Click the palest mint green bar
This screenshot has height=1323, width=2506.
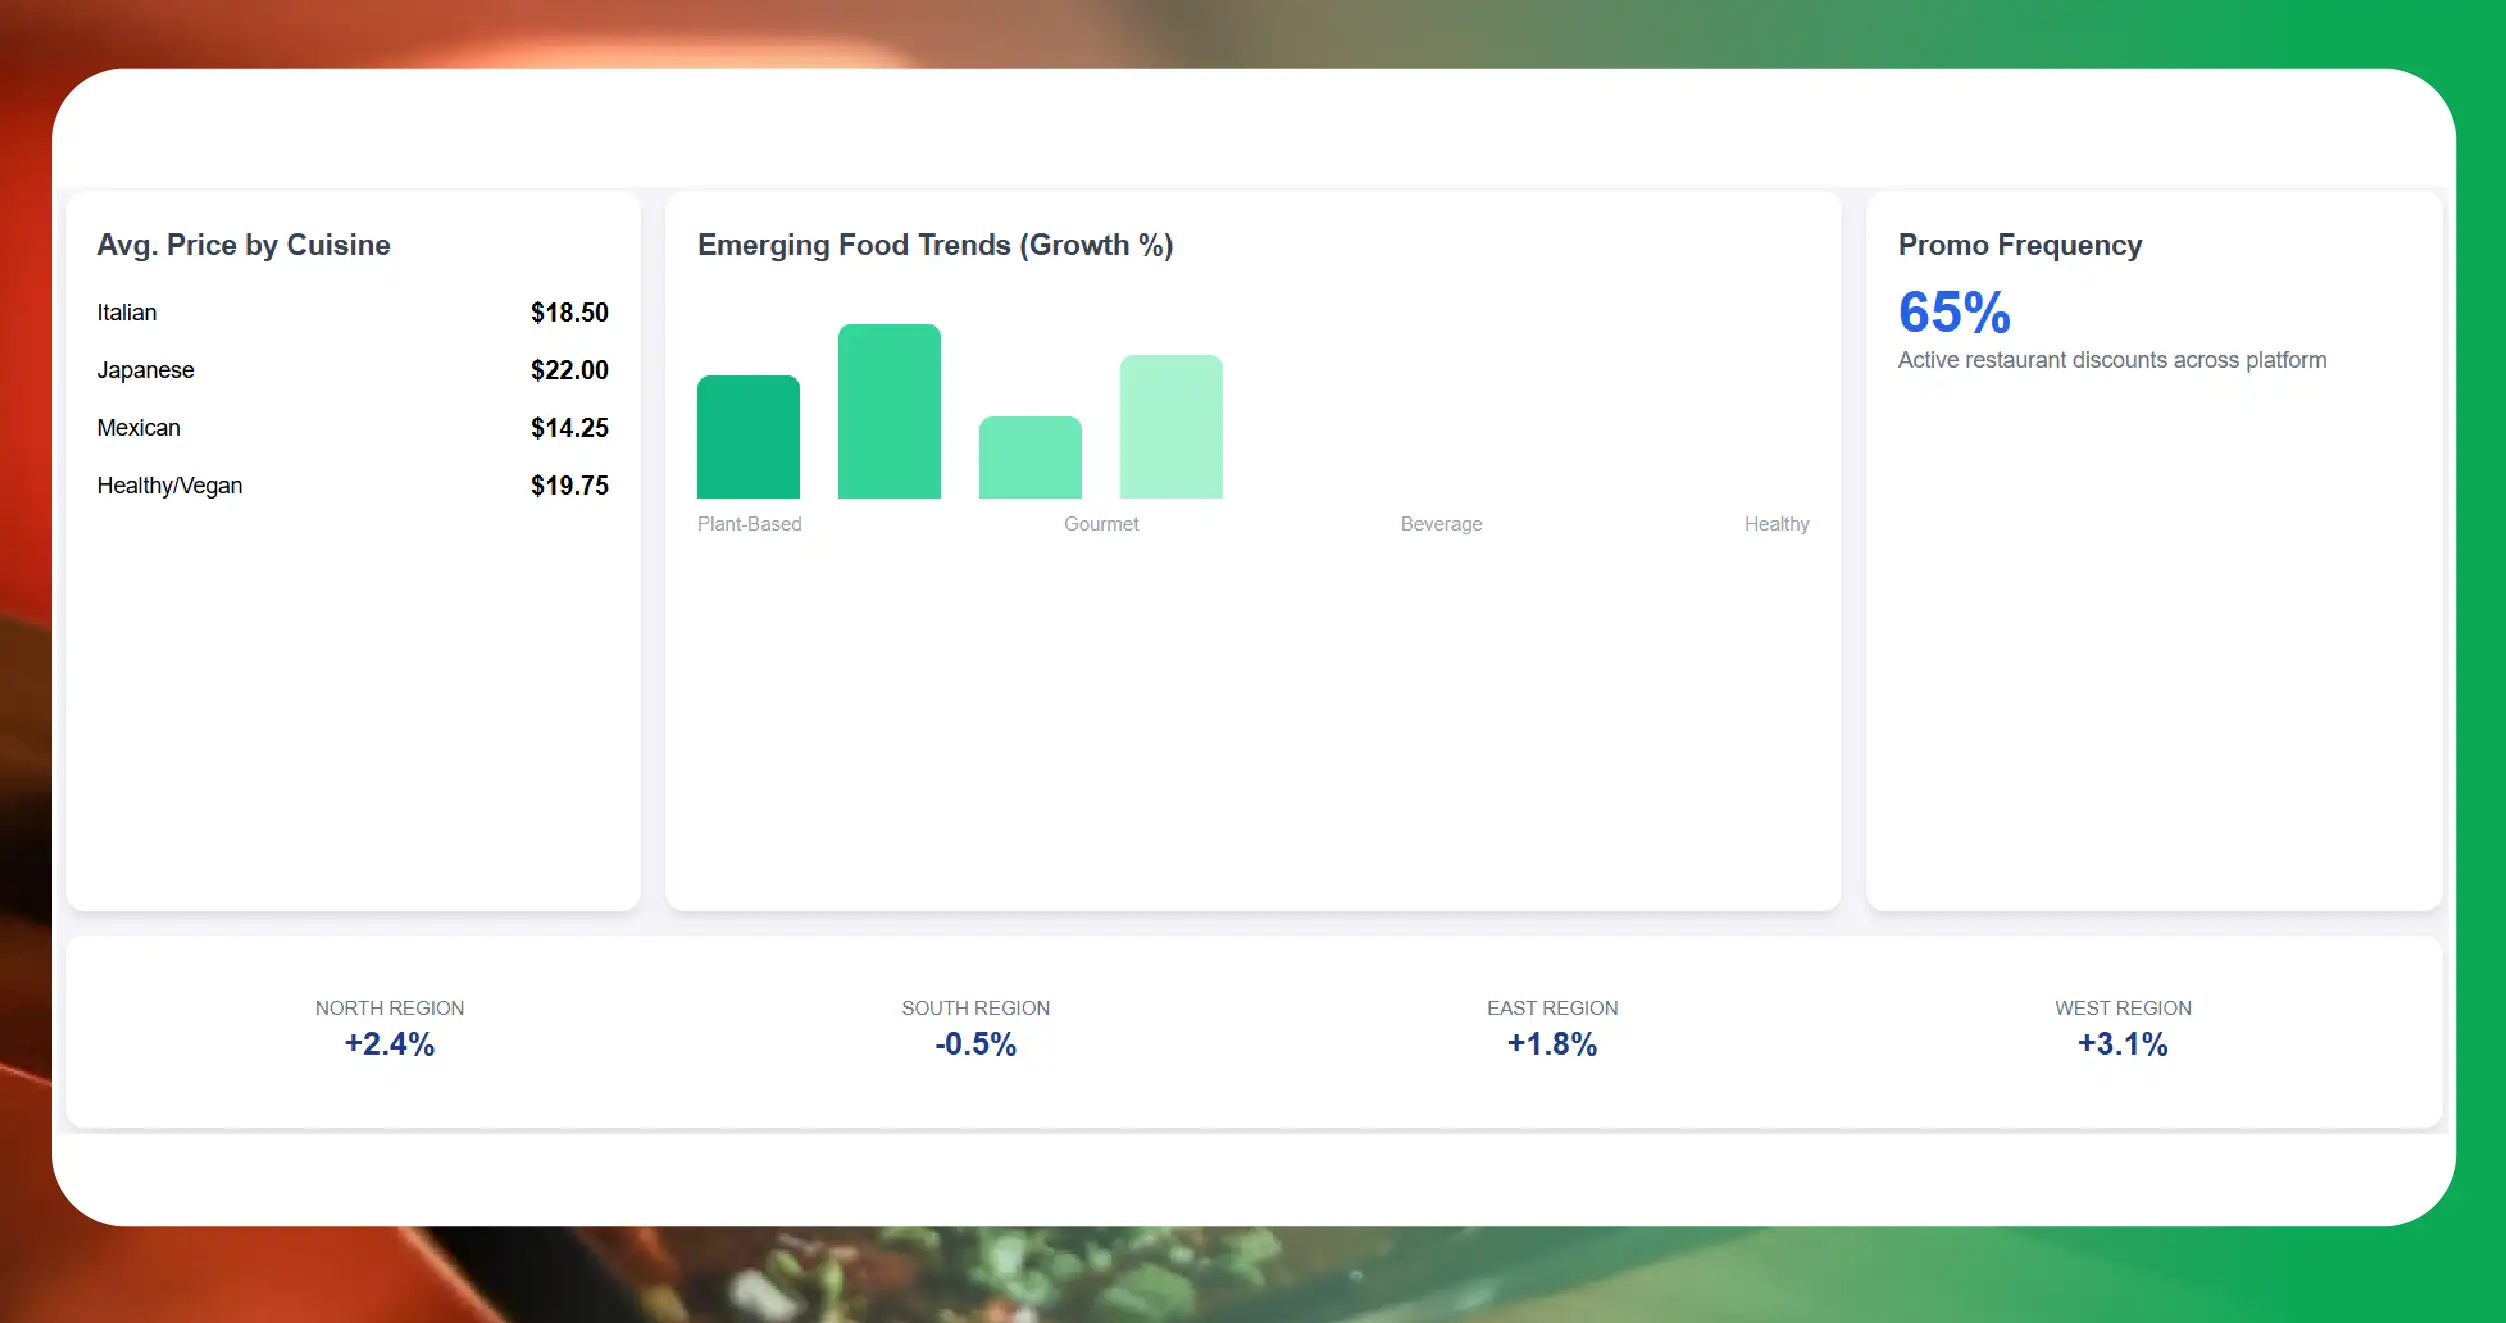[x=1171, y=426]
